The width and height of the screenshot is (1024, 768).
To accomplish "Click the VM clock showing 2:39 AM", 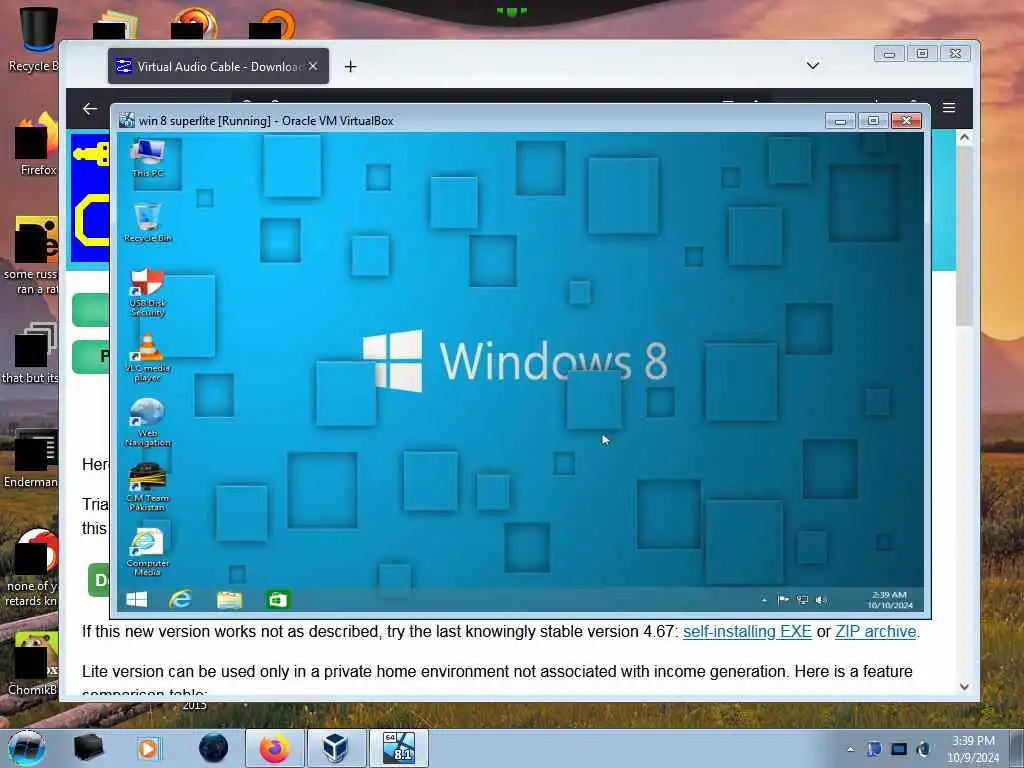I will (x=889, y=600).
